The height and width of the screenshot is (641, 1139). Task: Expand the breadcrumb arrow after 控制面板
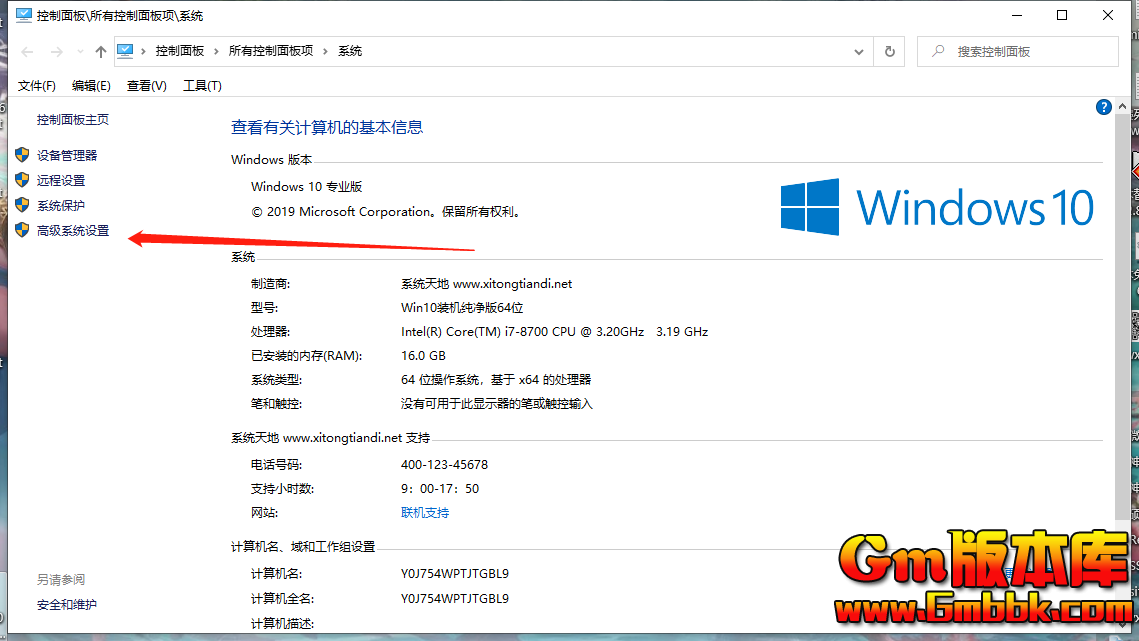tap(217, 51)
